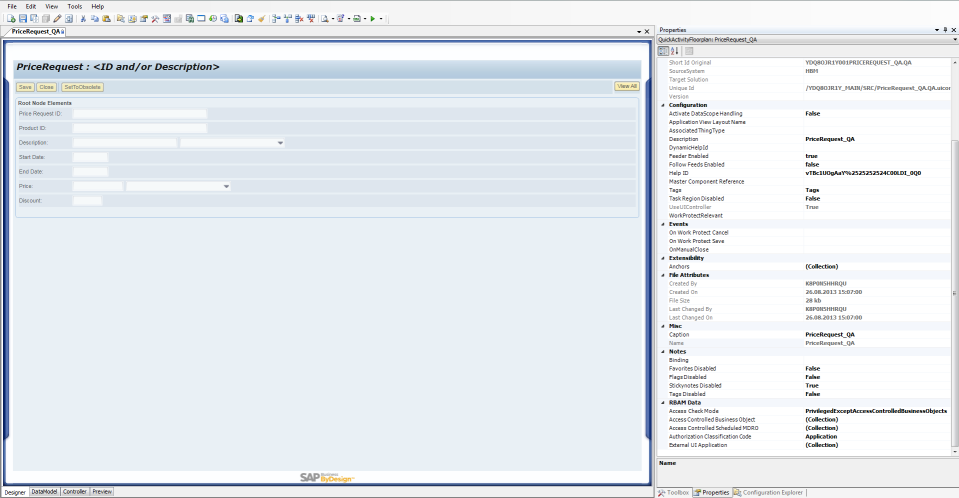Collapse the RBAM Data property group
959x498 pixels.
[663, 403]
